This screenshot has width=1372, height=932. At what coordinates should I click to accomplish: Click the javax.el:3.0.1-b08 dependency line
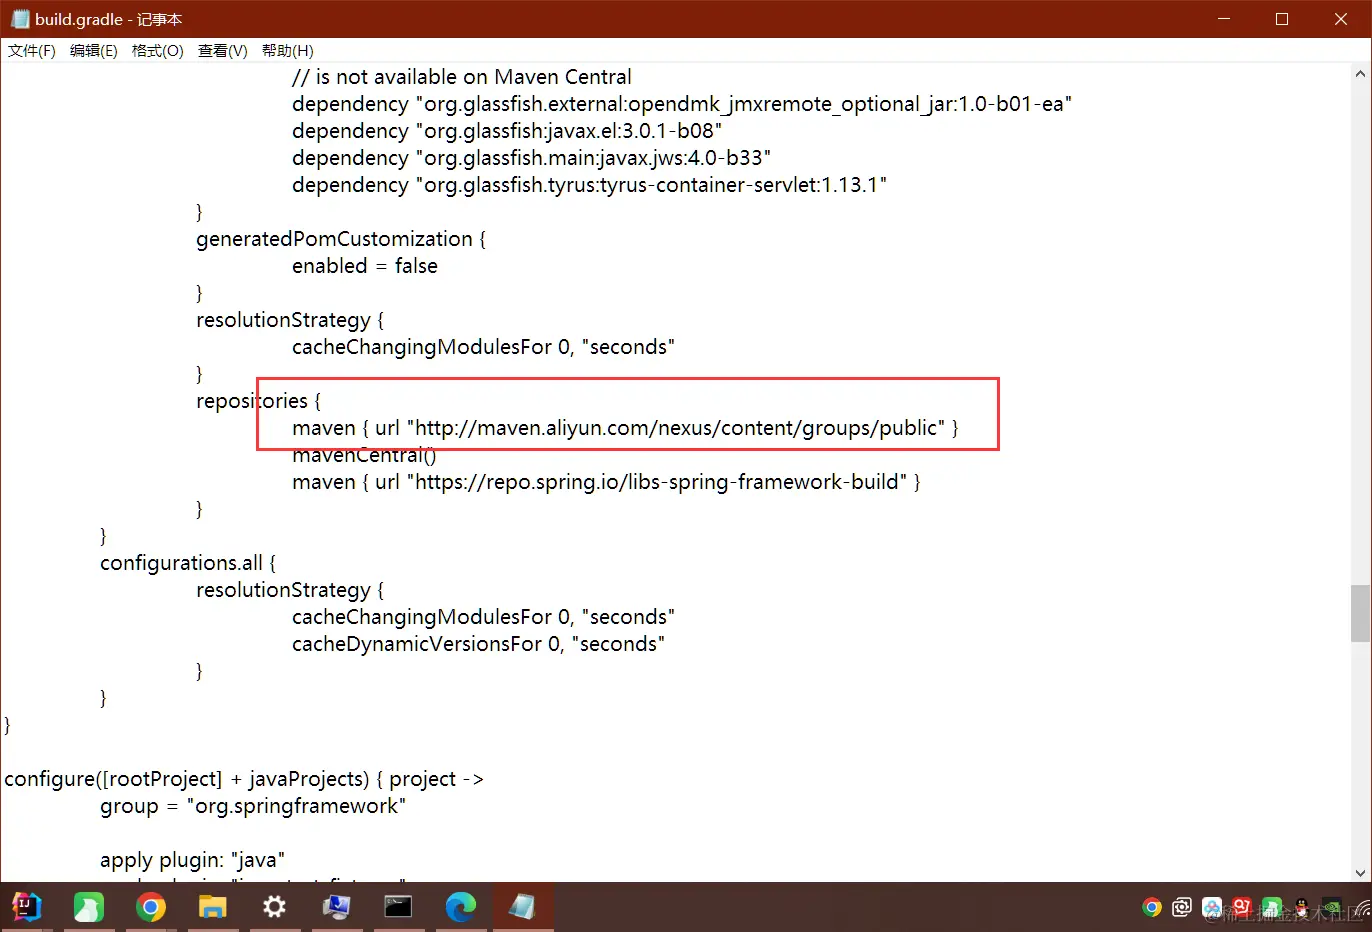pos(507,131)
